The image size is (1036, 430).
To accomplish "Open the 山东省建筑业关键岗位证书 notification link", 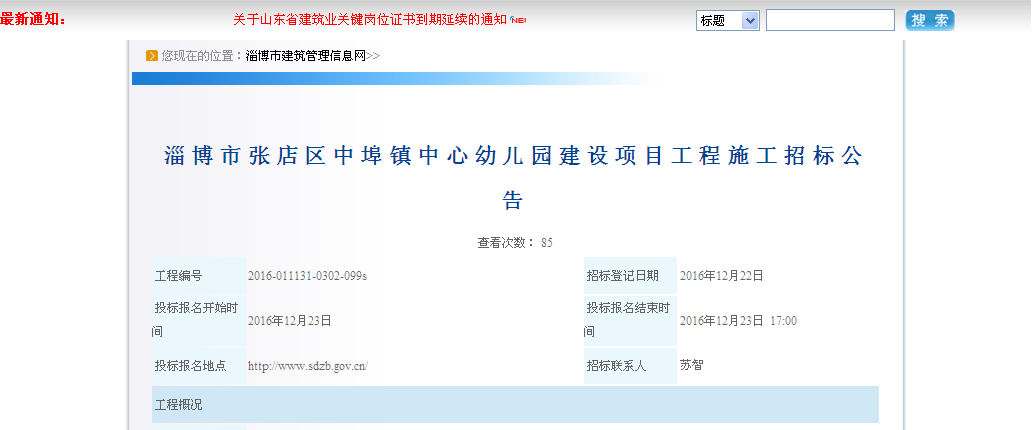I will pyautogui.click(x=370, y=20).
